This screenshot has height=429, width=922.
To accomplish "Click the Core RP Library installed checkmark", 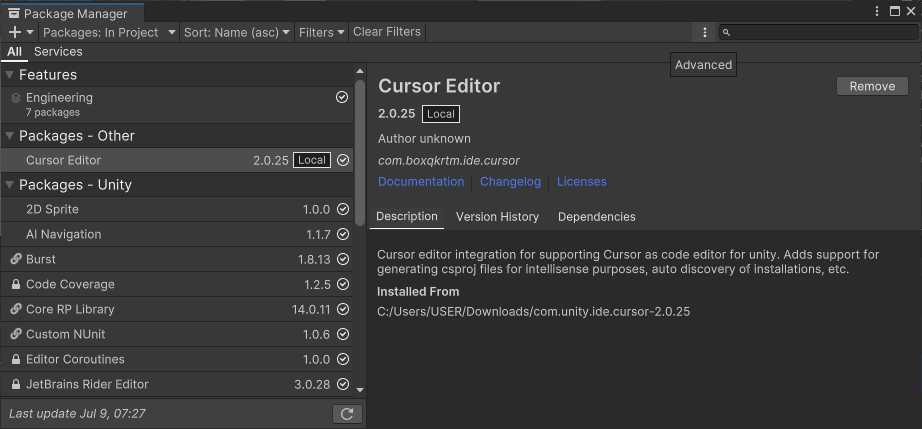I will (343, 309).
